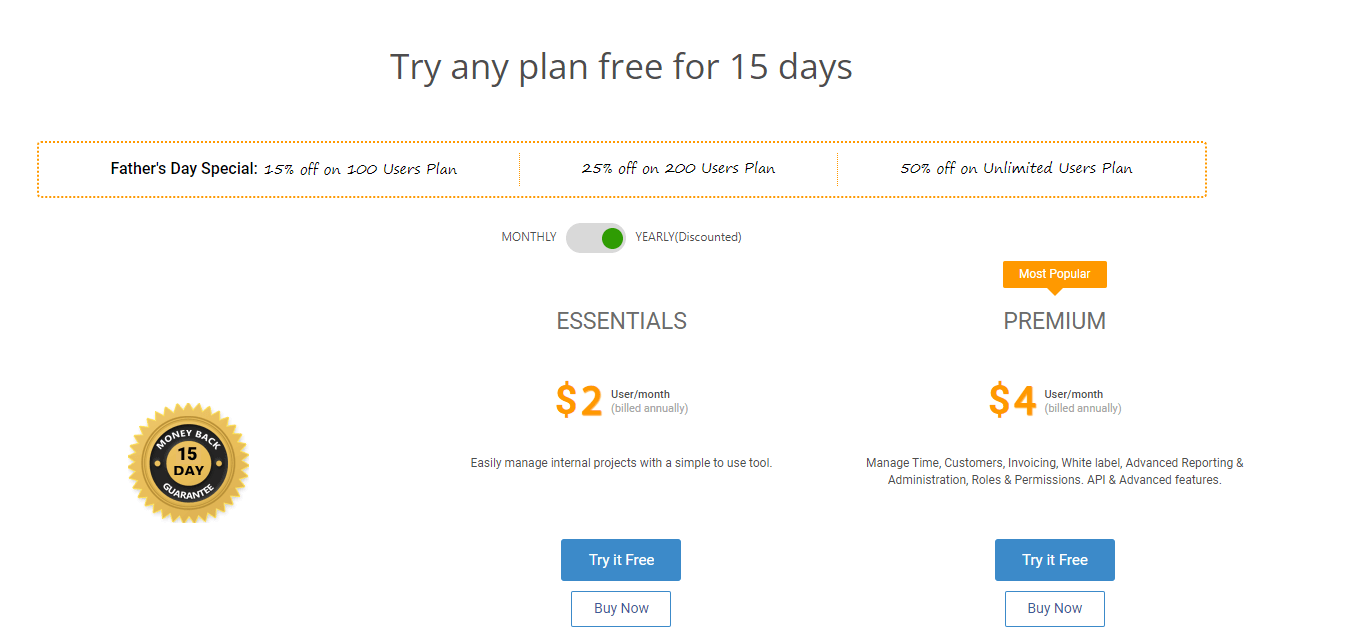Buy the Essentials plan now
The height and width of the screenshot is (636, 1352).
coord(621,608)
